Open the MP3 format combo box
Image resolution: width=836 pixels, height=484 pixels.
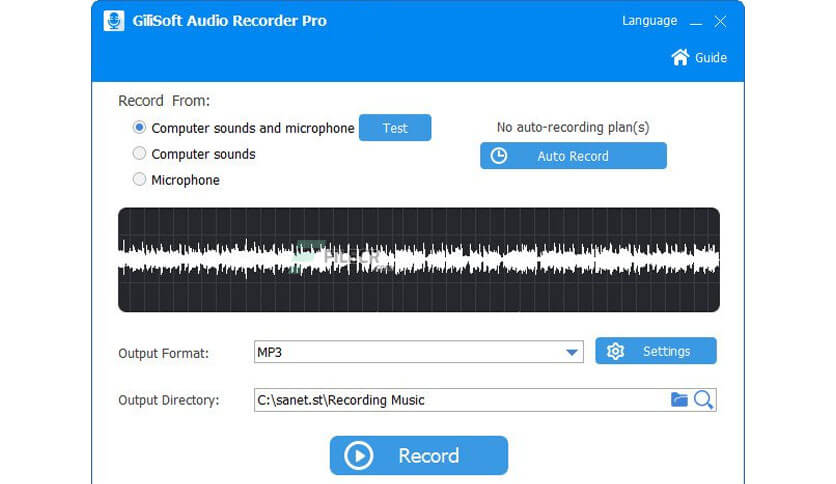click(x=410, y=352)
